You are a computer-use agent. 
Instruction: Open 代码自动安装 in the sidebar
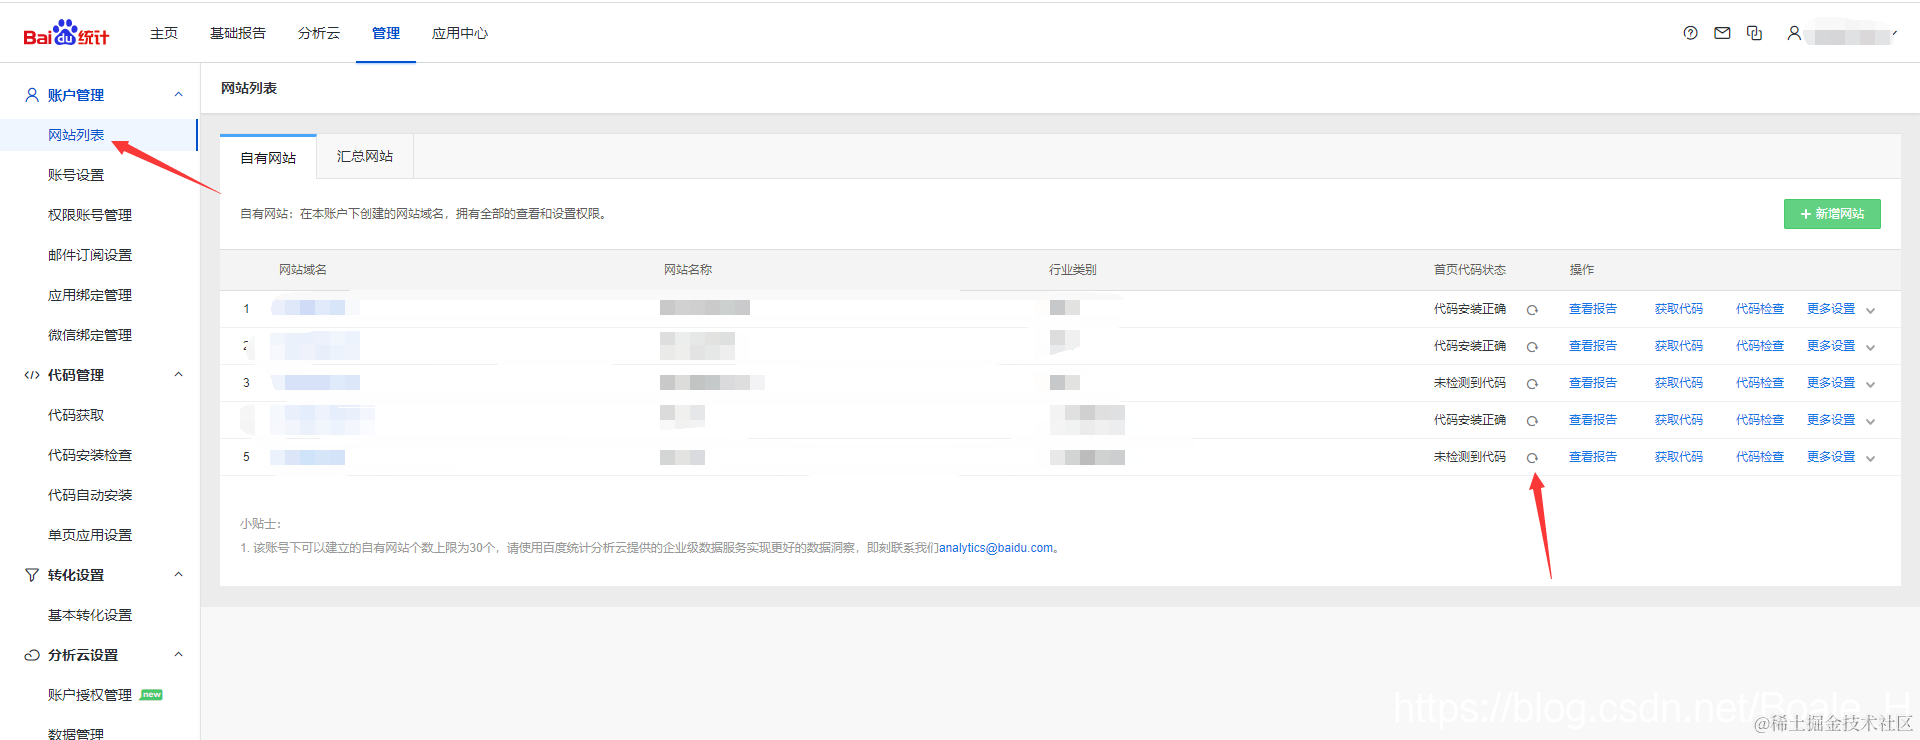click(x=90, y=495)
